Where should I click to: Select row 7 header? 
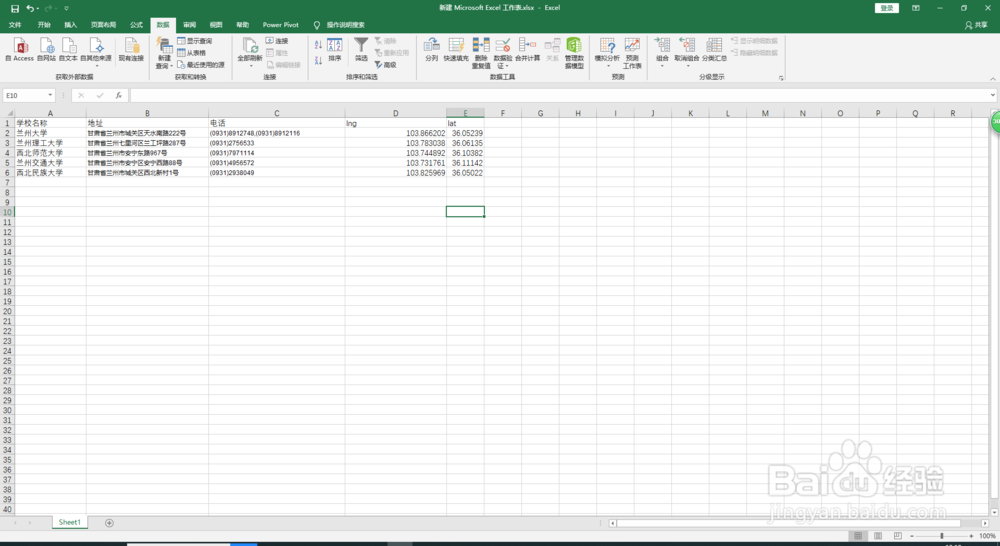click(x=8, y=182)
